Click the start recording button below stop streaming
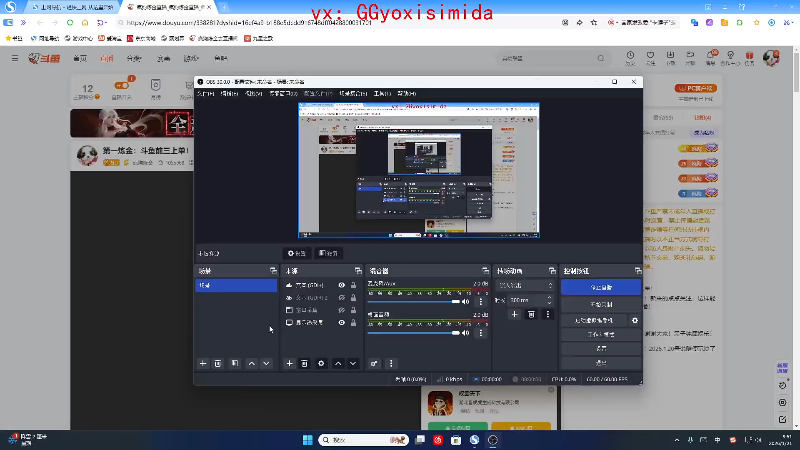The height and width of the screenshot is (450, 800). [601, 304]
